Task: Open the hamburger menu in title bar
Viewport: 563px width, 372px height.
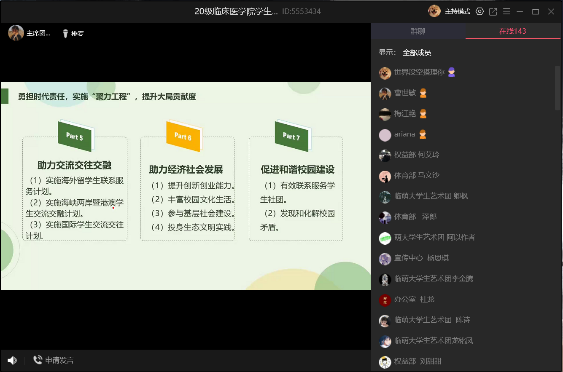Action: point(507,11)
